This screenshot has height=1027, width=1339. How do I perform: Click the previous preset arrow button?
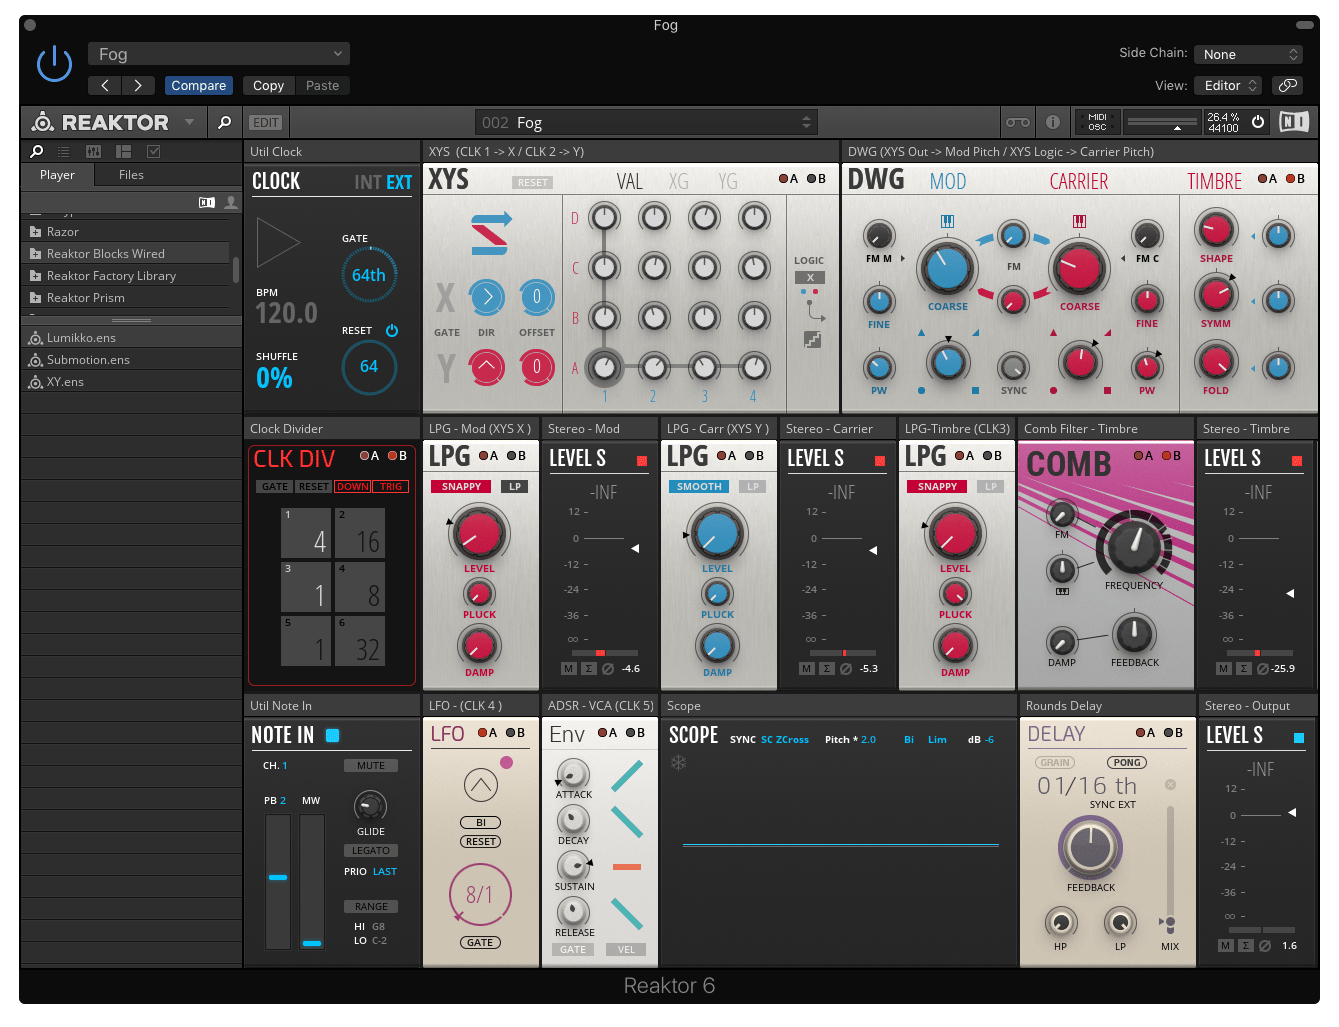[105, 85]
